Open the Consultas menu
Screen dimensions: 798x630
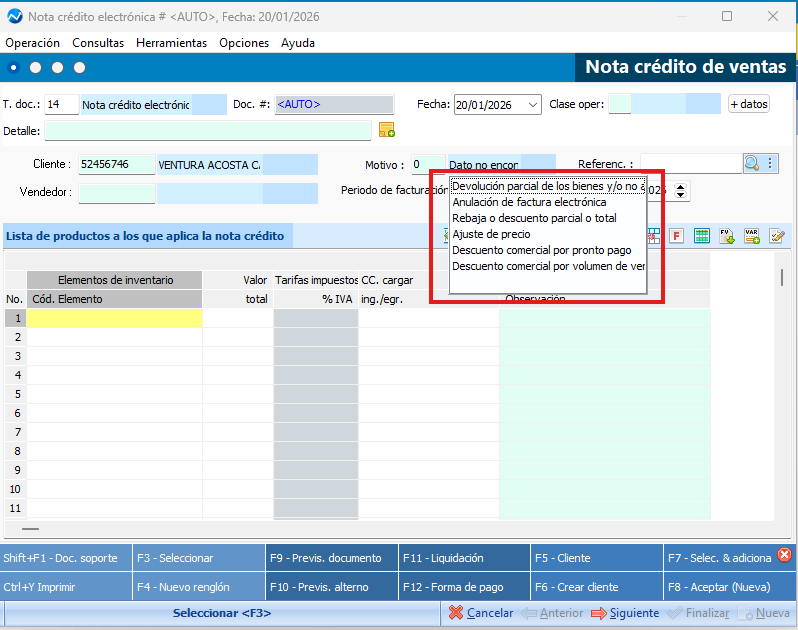click(98, 43)
